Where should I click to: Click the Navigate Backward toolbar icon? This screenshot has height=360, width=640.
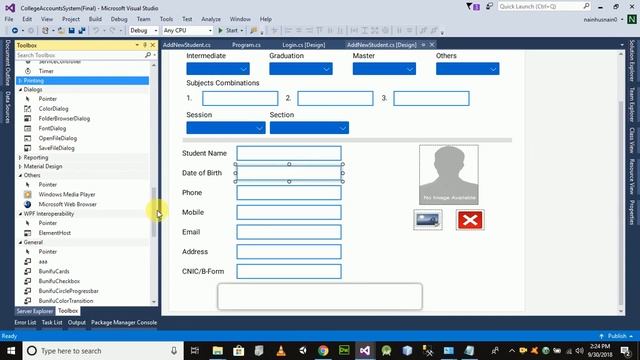15,31
